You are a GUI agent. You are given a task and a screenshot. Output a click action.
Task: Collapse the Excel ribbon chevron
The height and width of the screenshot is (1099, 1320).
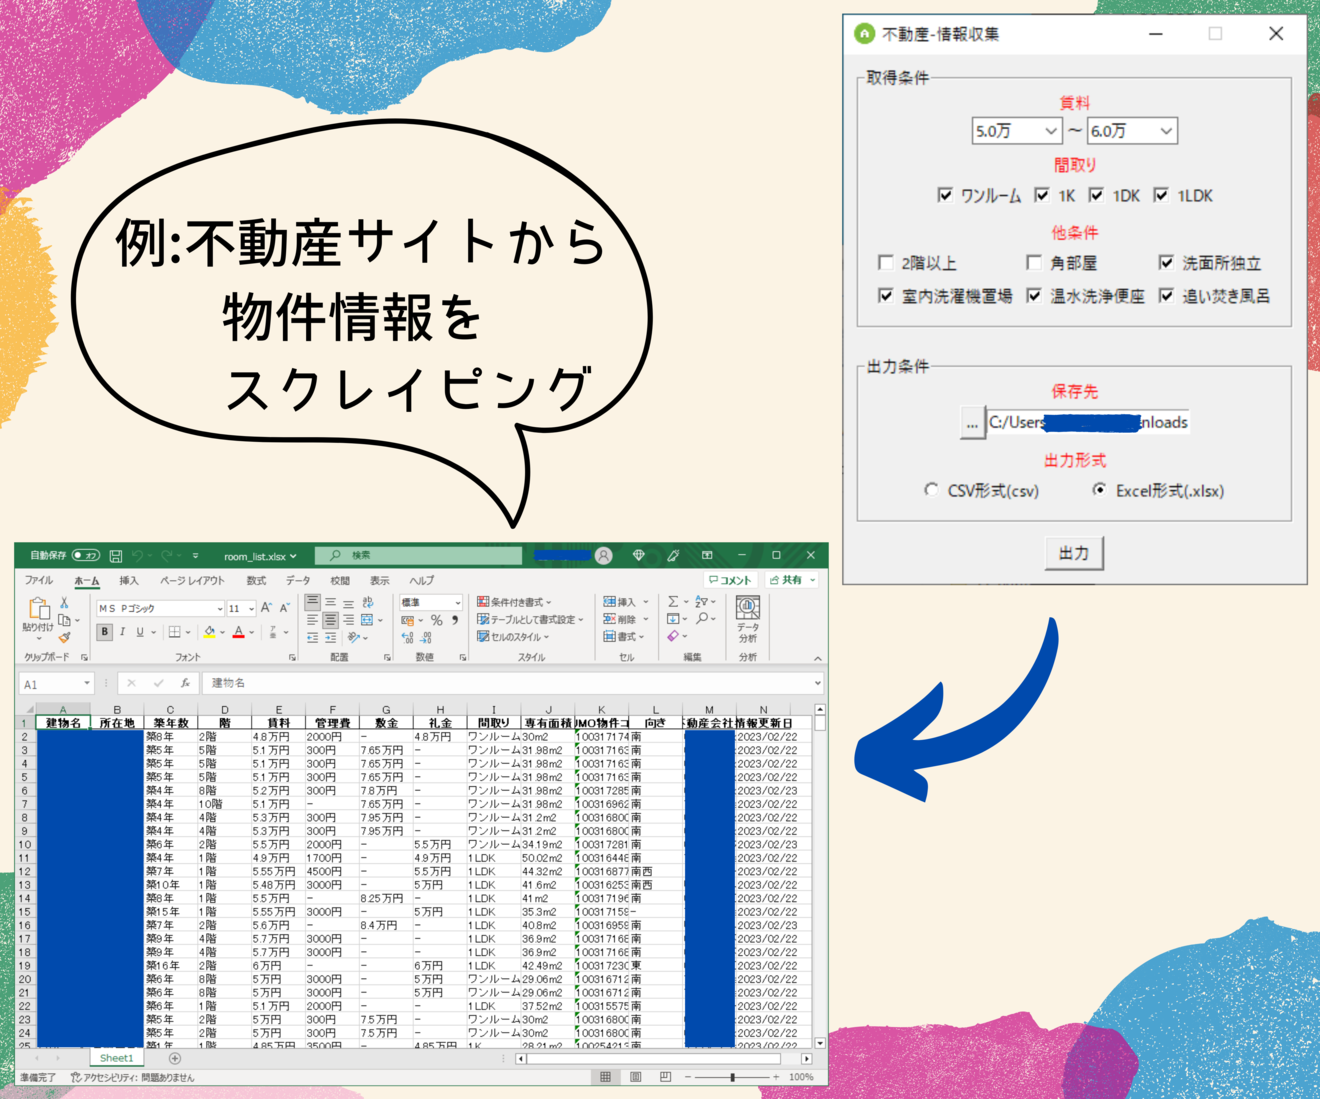[818, 658]
